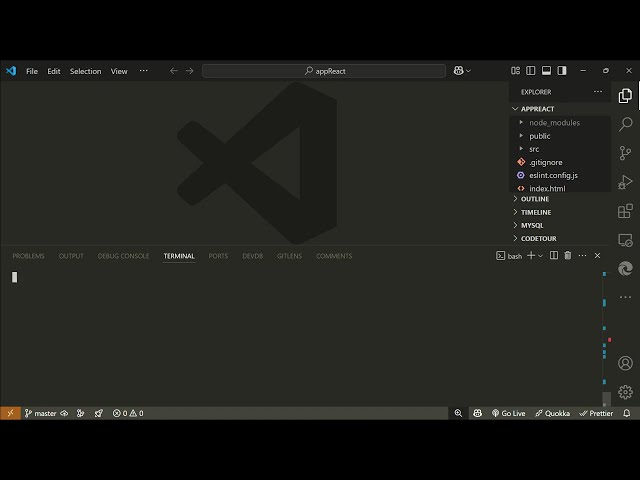
Task: Open the File menu
Action: pyautogui.click(x=32, y=71)
